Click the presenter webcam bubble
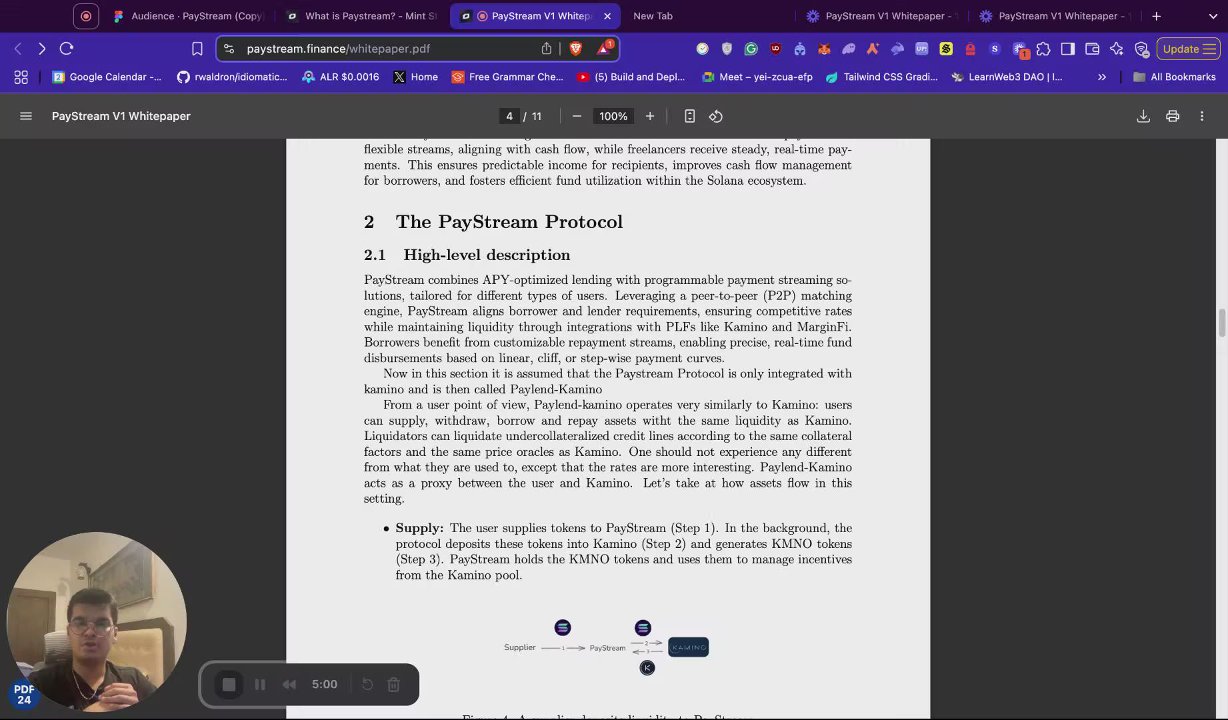Viewport: 1228px width, 720px height. pos(96,622)
